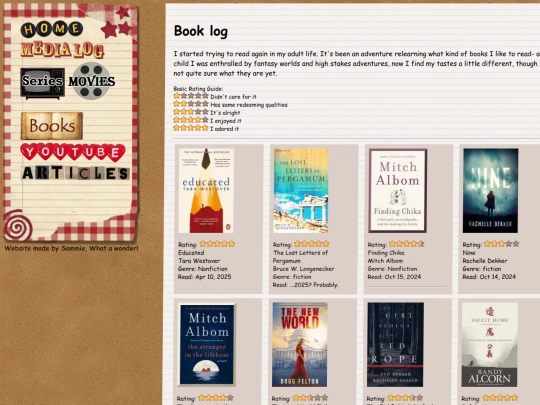
Task: Click 'Read: Apr 10, 2025' text
Action: pyautogui.click(x=205, y=277)
